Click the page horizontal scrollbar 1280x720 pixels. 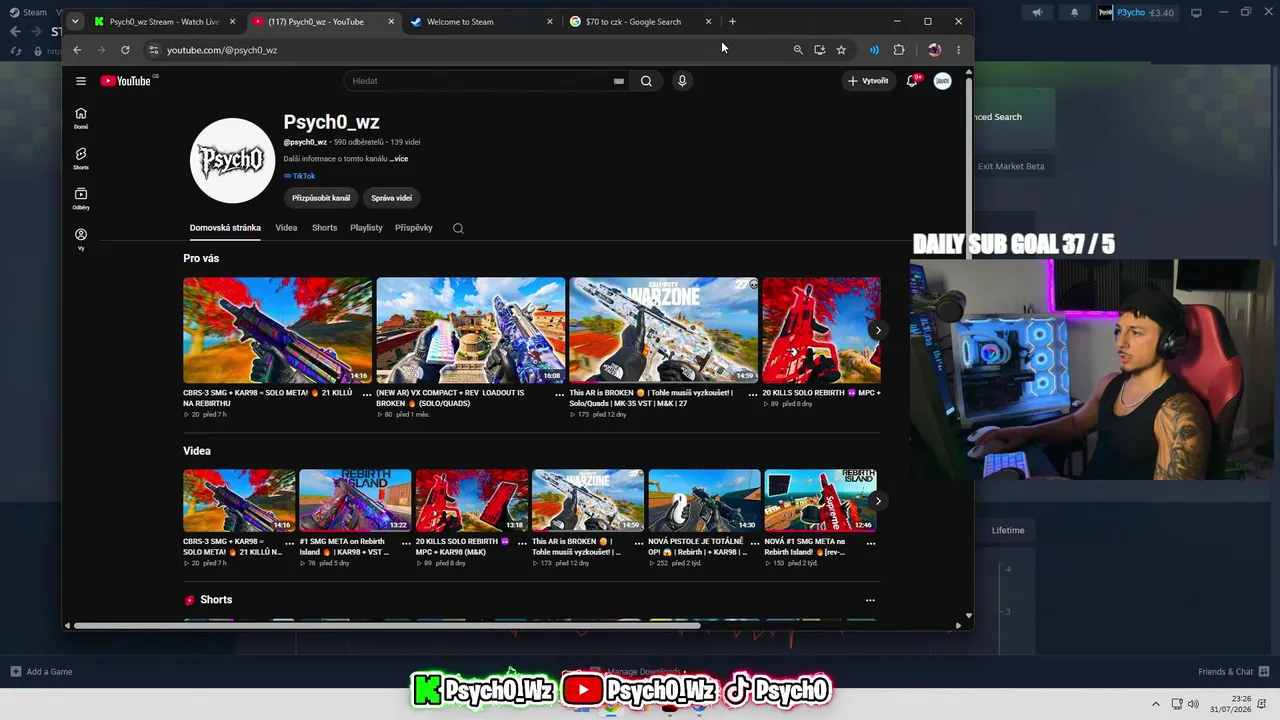point(386,626)
